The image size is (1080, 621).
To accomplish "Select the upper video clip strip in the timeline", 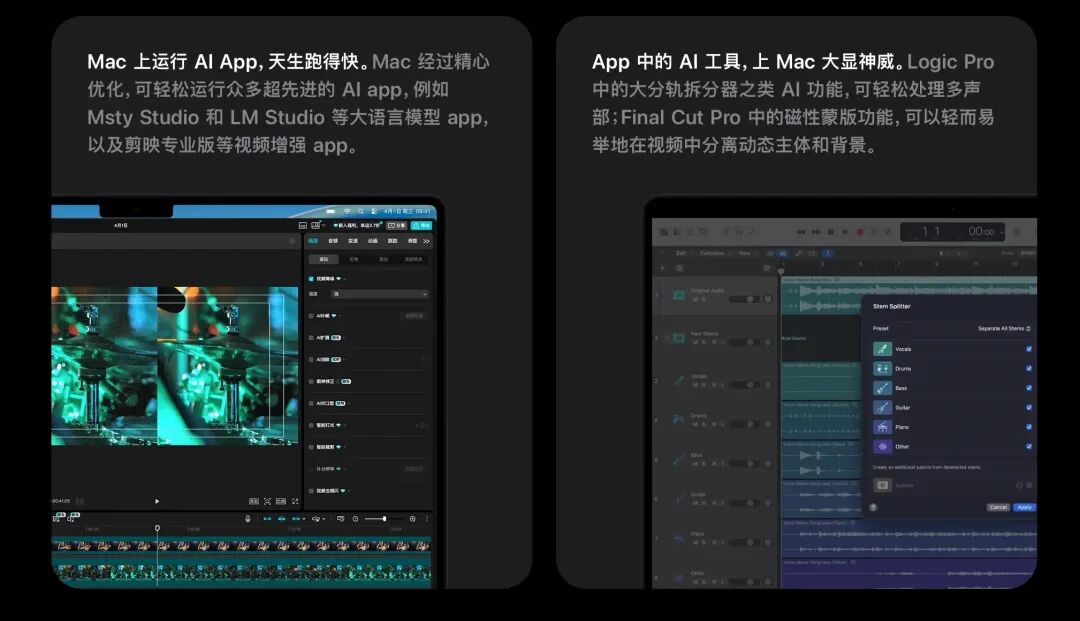I will tap(241, 545).
